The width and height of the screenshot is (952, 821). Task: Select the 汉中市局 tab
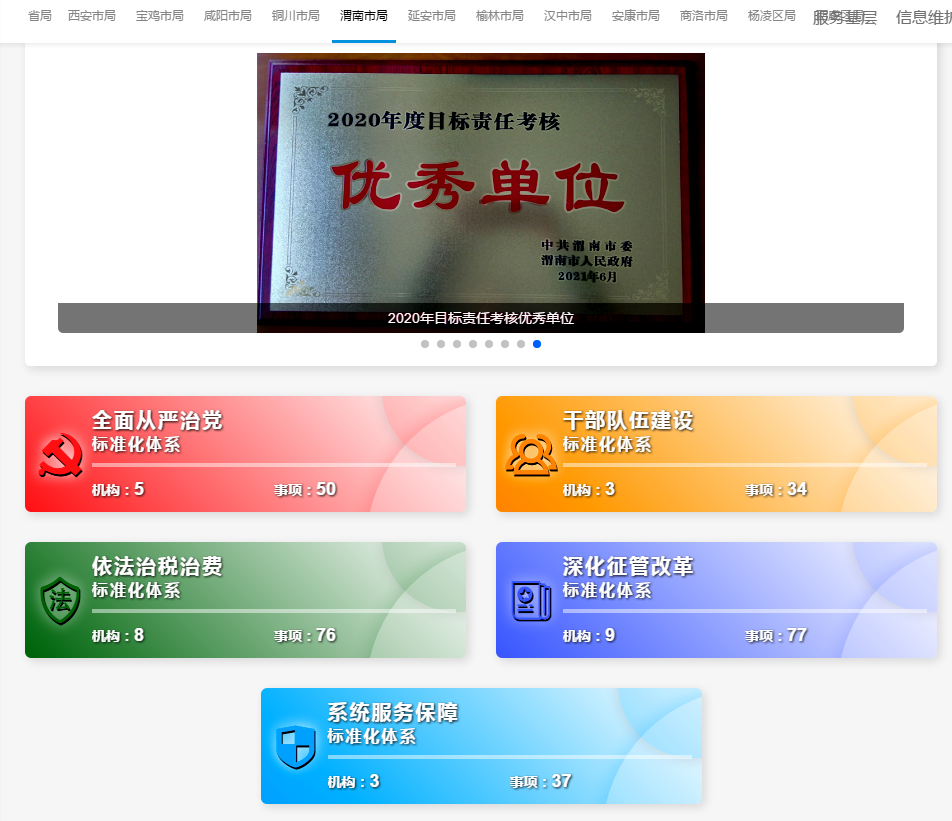coord(568,16)
